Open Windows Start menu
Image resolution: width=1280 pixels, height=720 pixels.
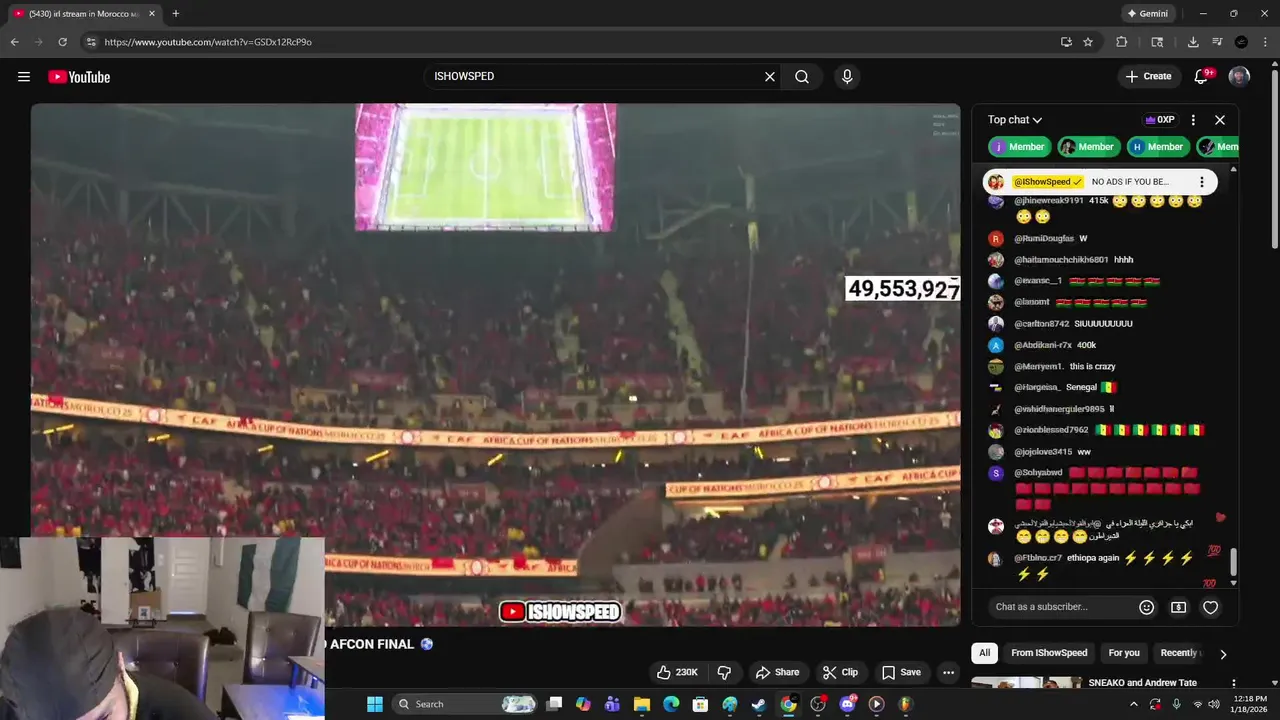tap(375, 704)
